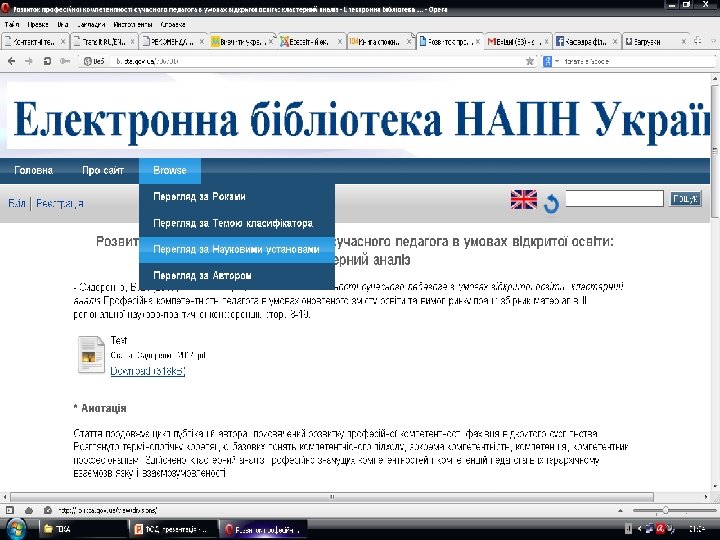Click the key-shaped password wand icon
This screenshot has width=720, height=540.
[x=65, y=61]
